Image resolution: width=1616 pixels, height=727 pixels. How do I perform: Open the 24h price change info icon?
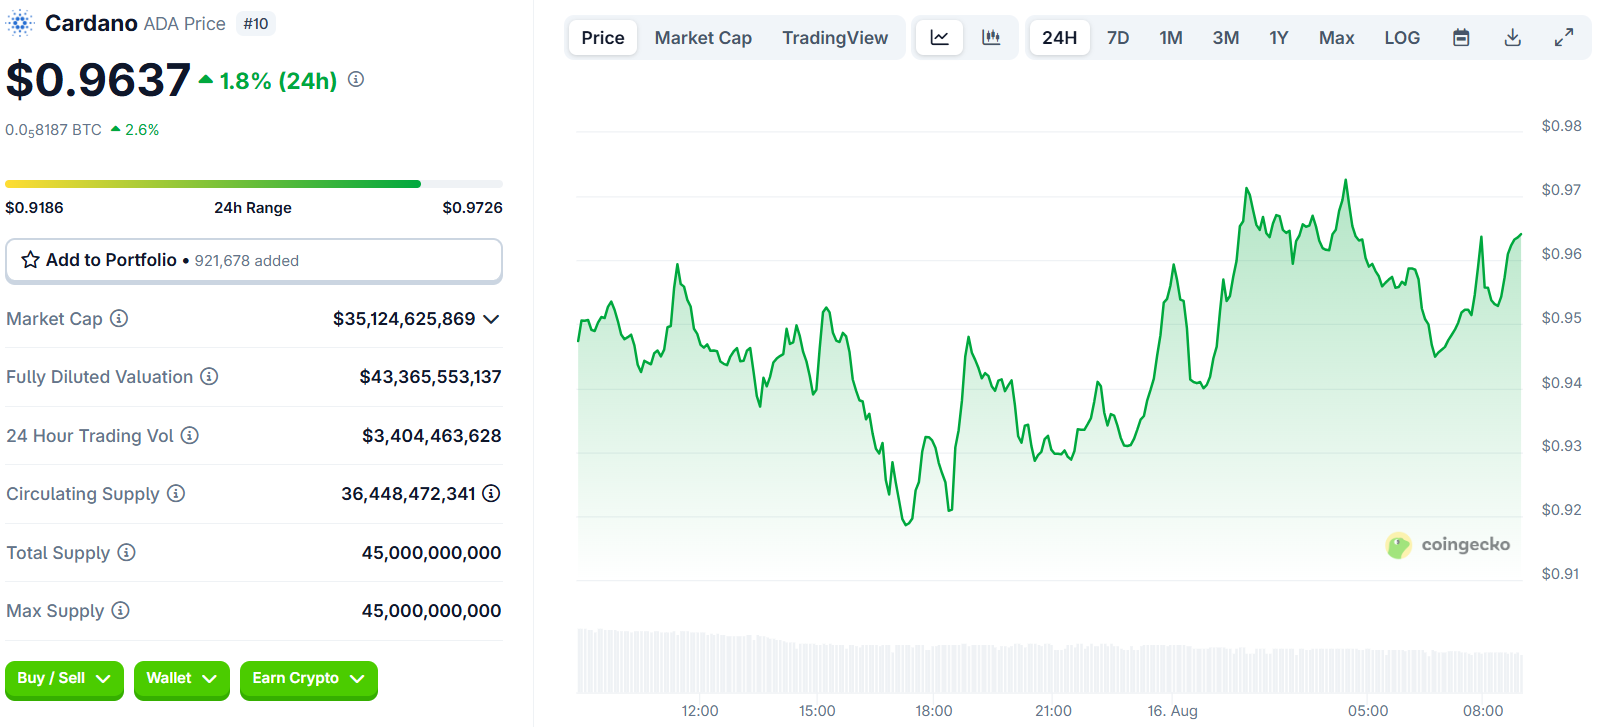click(356, 79)
